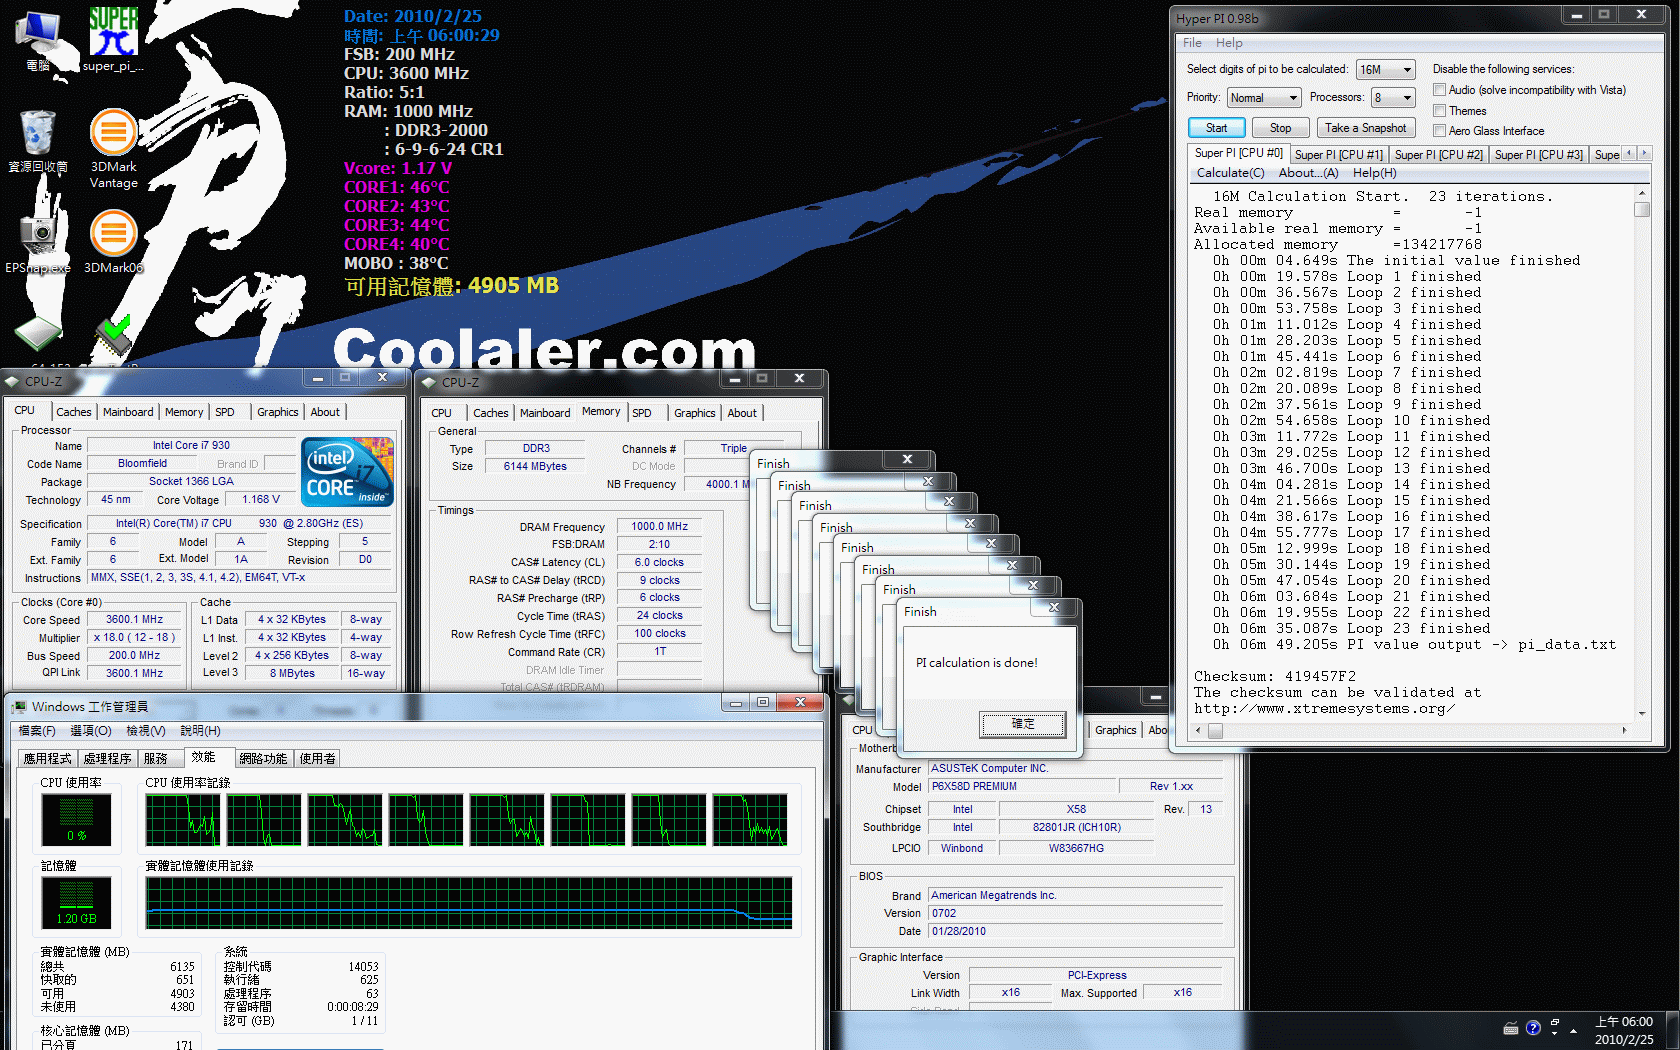This screenshot has width=1680, height=1050.
Task: Click the Task Manager window title icon
Action: point(19,707)
